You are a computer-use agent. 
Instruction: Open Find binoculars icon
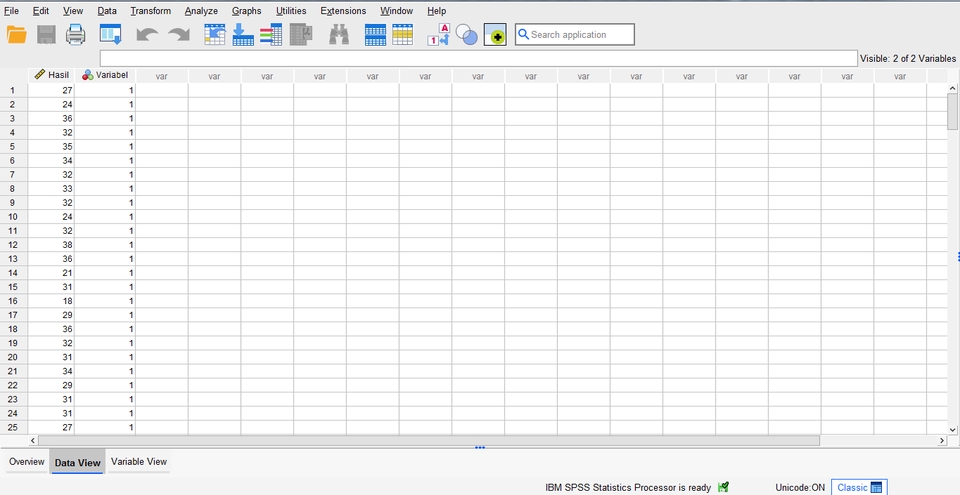339,34
